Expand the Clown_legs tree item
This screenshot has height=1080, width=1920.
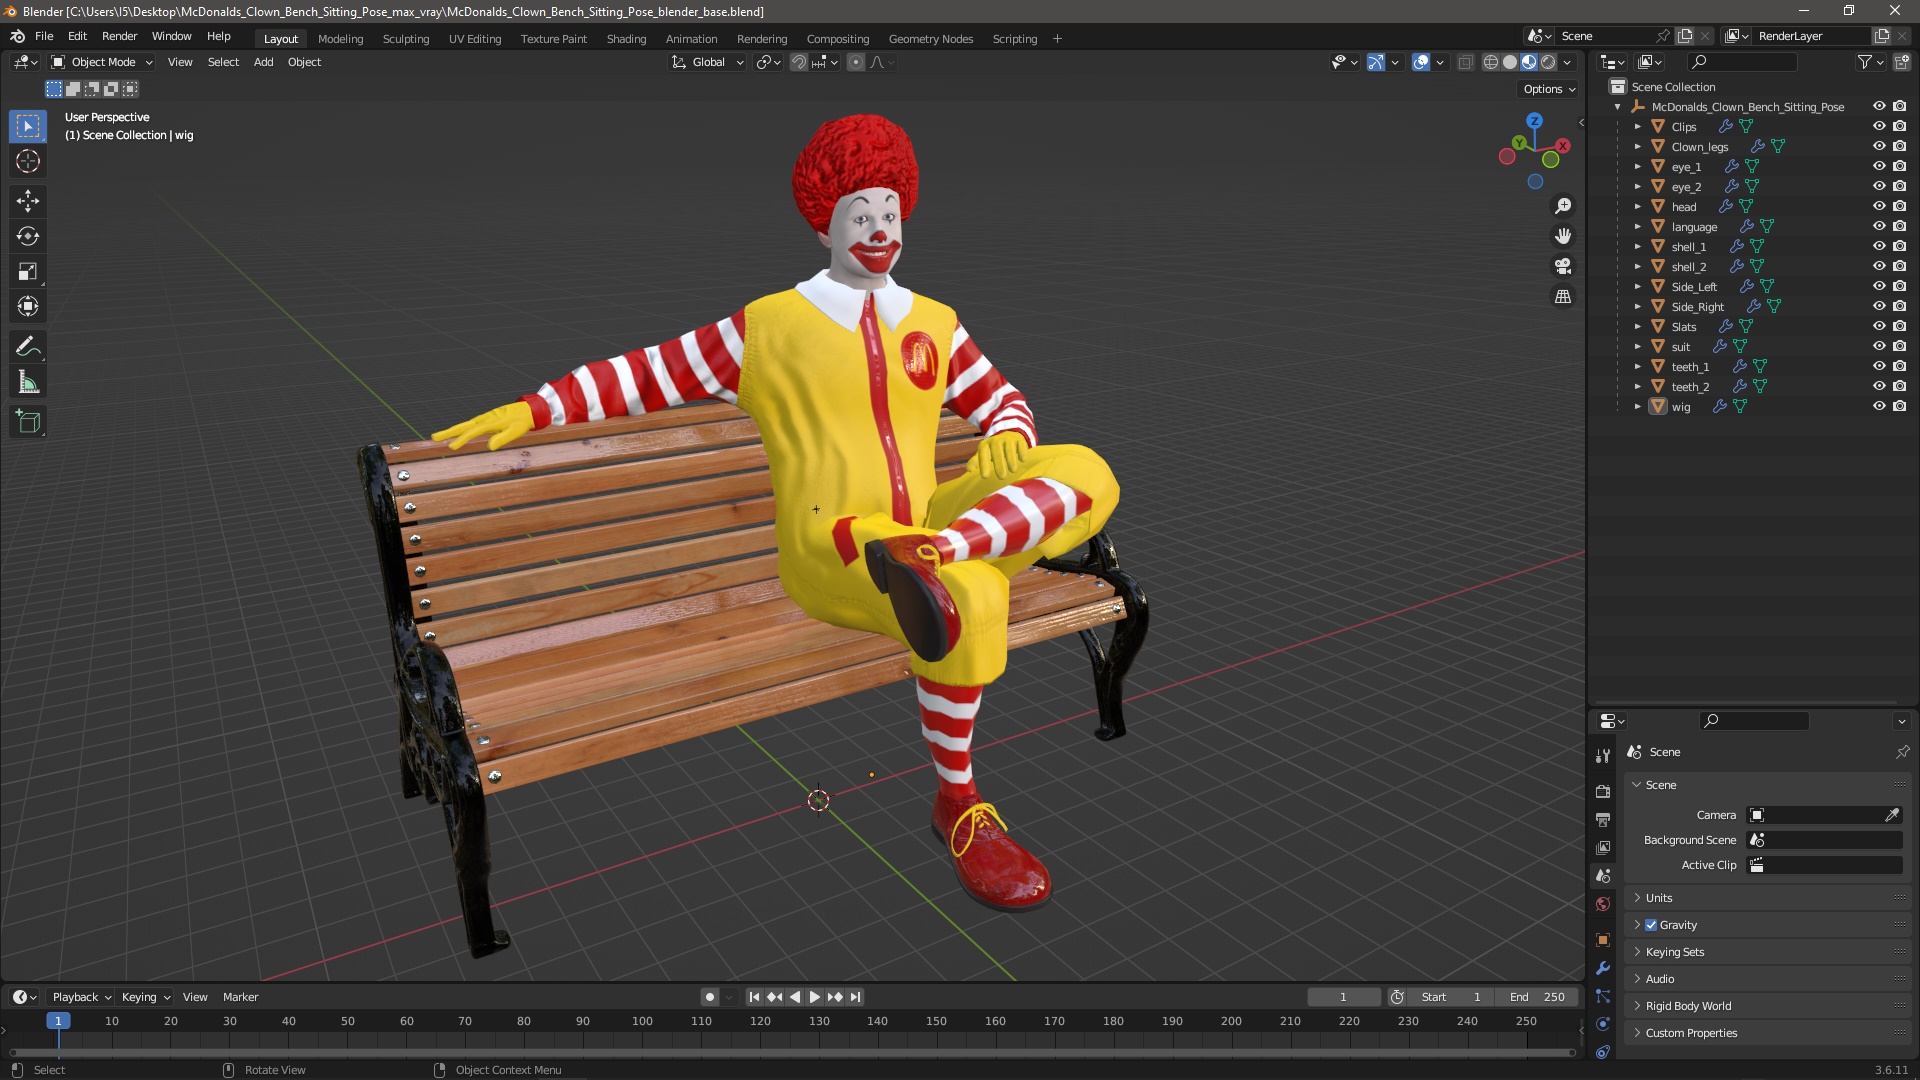click(1638, 146)
